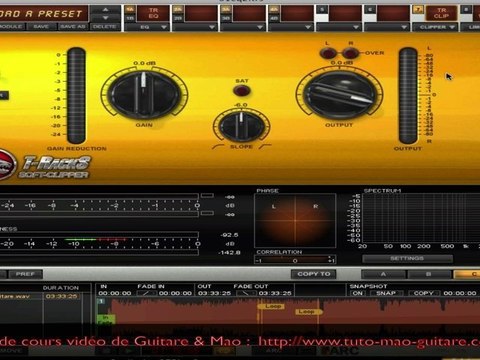This screenshot has height=360, width=480.
Task: Click the OUT time field
Action: point(214,293)
